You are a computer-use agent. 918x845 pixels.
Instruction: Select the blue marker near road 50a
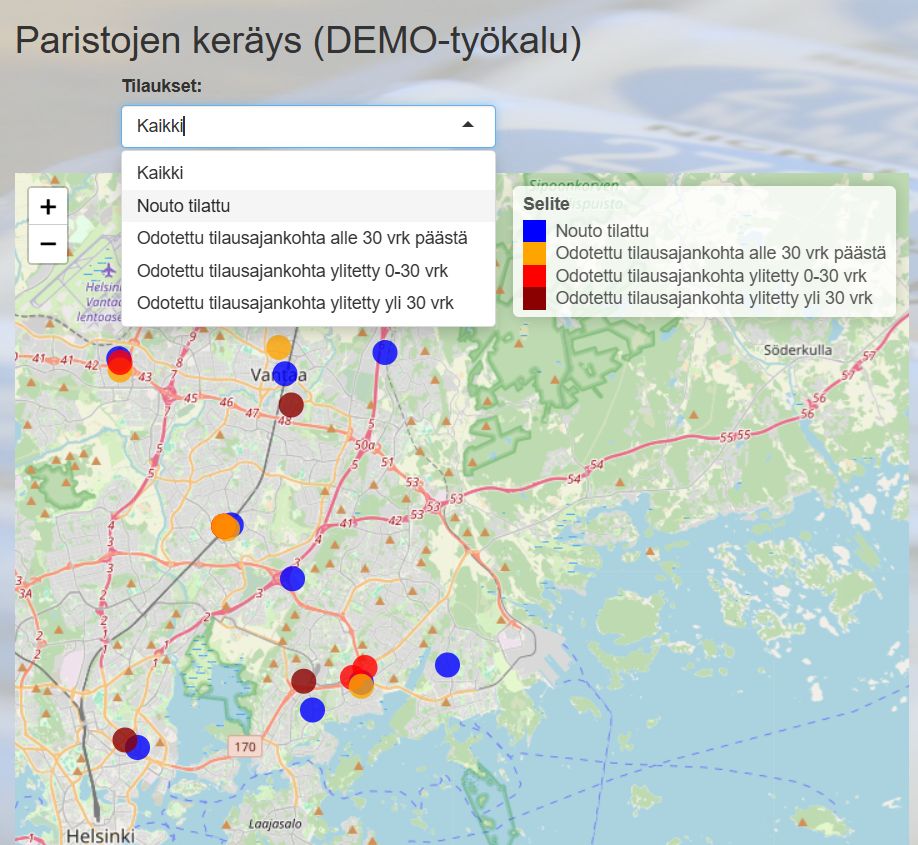(385, 352)
